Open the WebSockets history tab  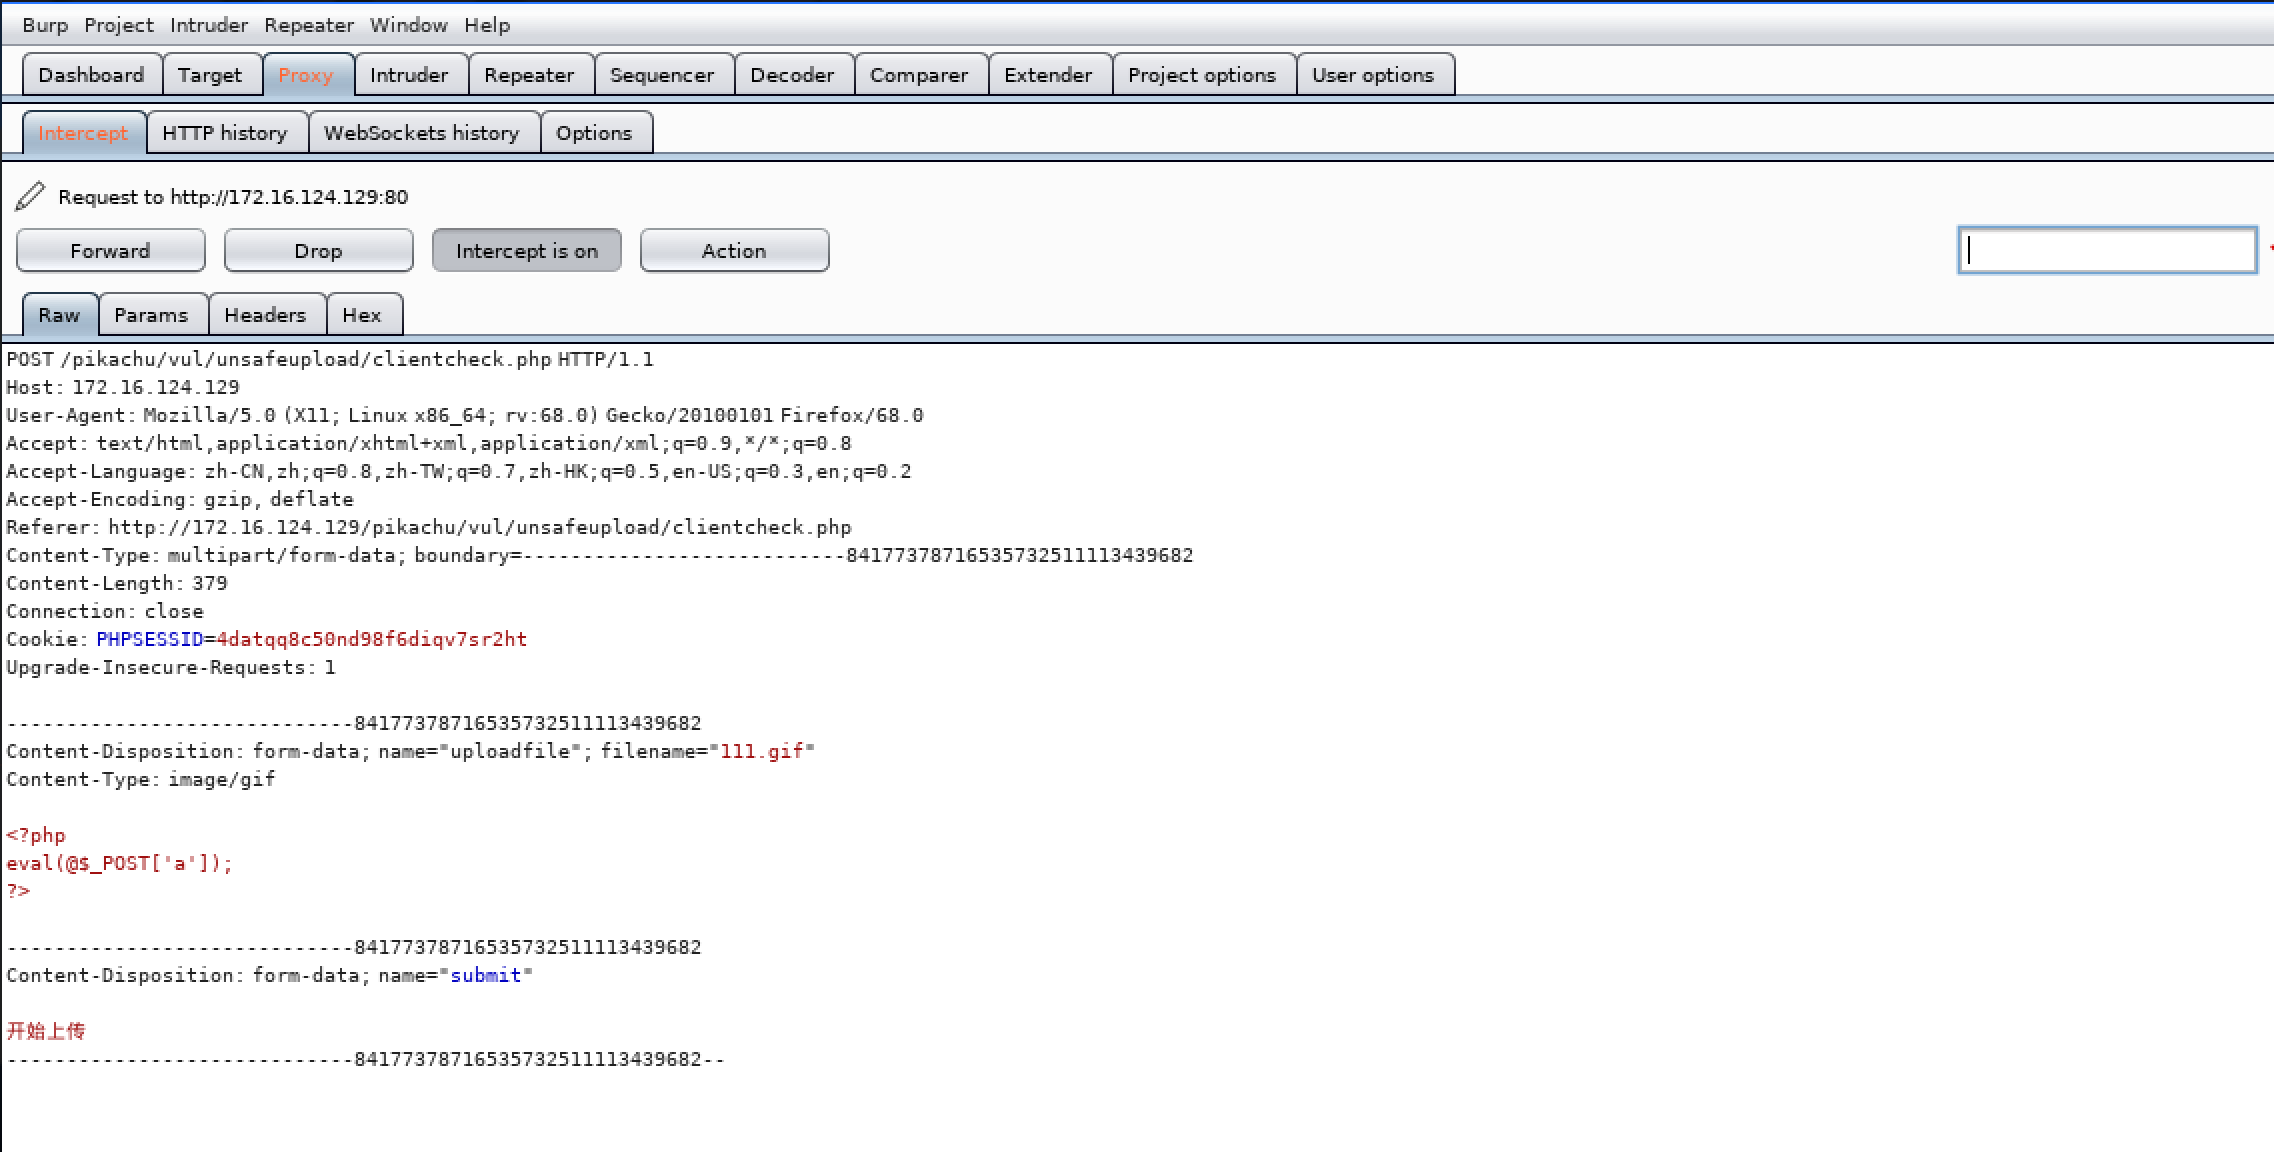pyautogui.click(x=422, y=133)
